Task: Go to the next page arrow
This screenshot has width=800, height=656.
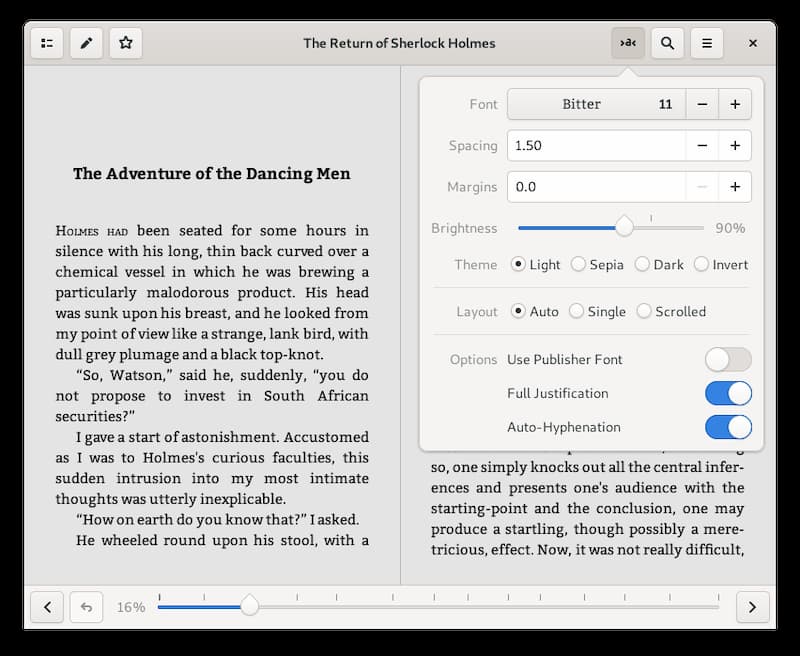Action: [753, 607]
